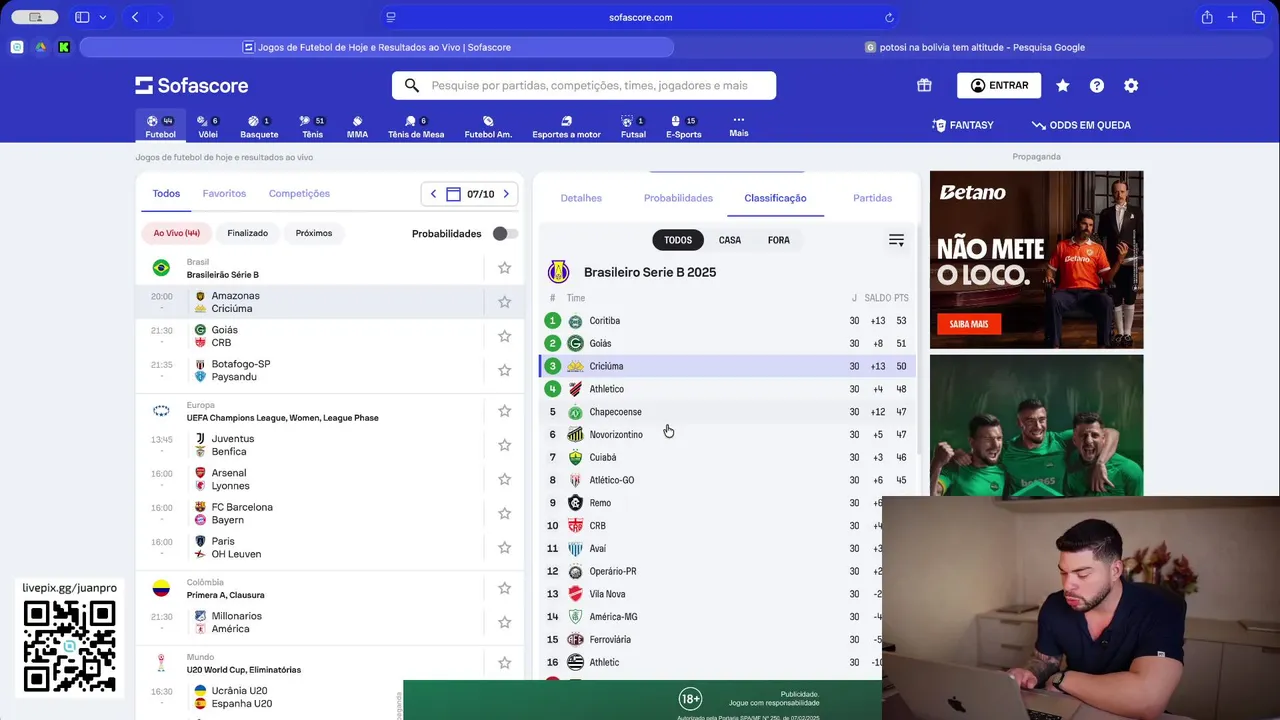Select the FORA standings filter
Image resolution: width=1280 pixels, height=720 pixels.
779,240
